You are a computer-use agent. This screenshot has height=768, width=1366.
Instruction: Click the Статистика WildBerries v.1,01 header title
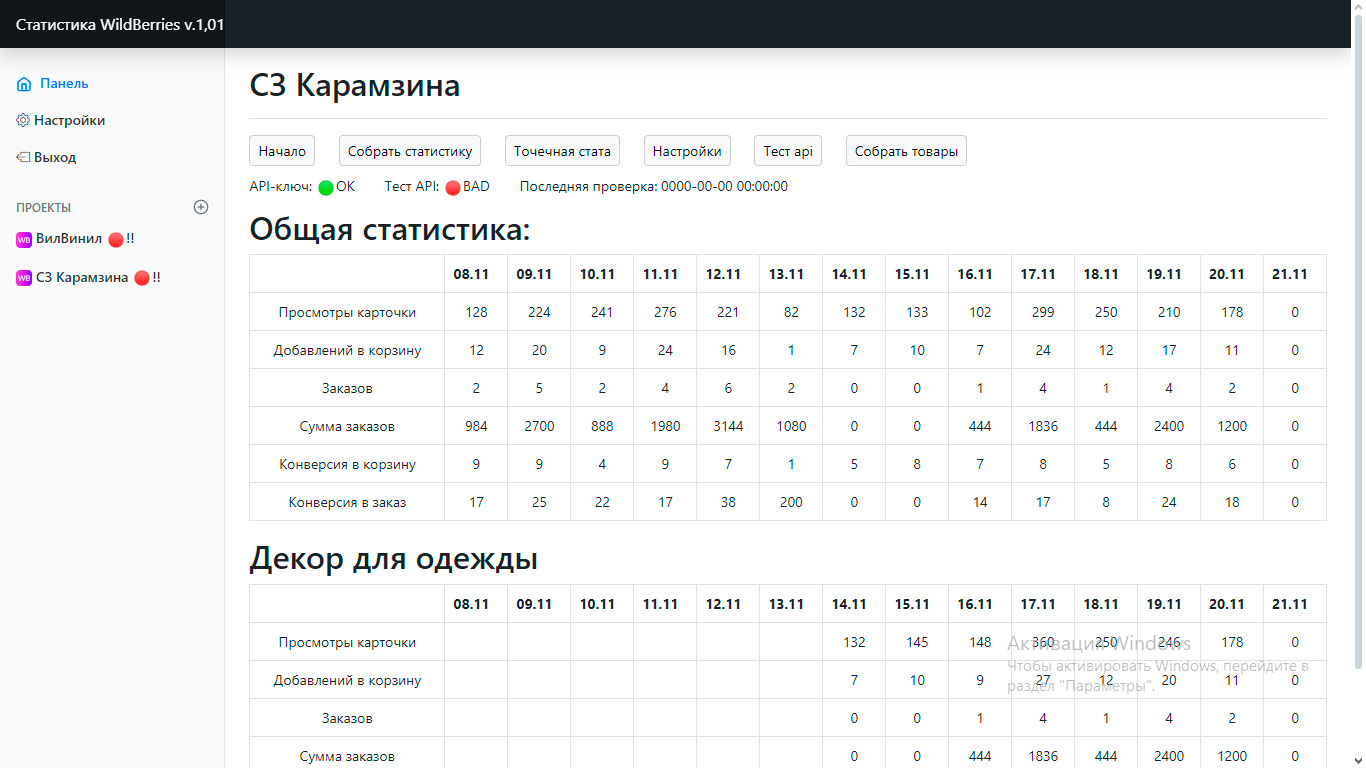click(x=120, y=24)
